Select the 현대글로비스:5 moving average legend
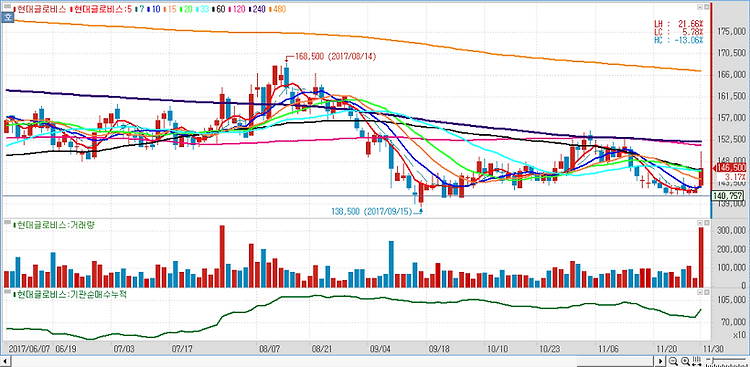 (101, 9)
